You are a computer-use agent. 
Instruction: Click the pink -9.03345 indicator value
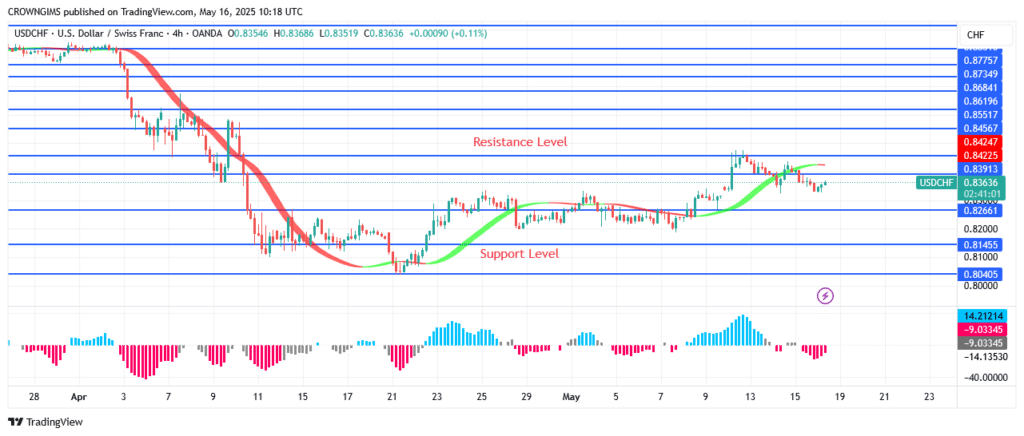pos(982,329)
